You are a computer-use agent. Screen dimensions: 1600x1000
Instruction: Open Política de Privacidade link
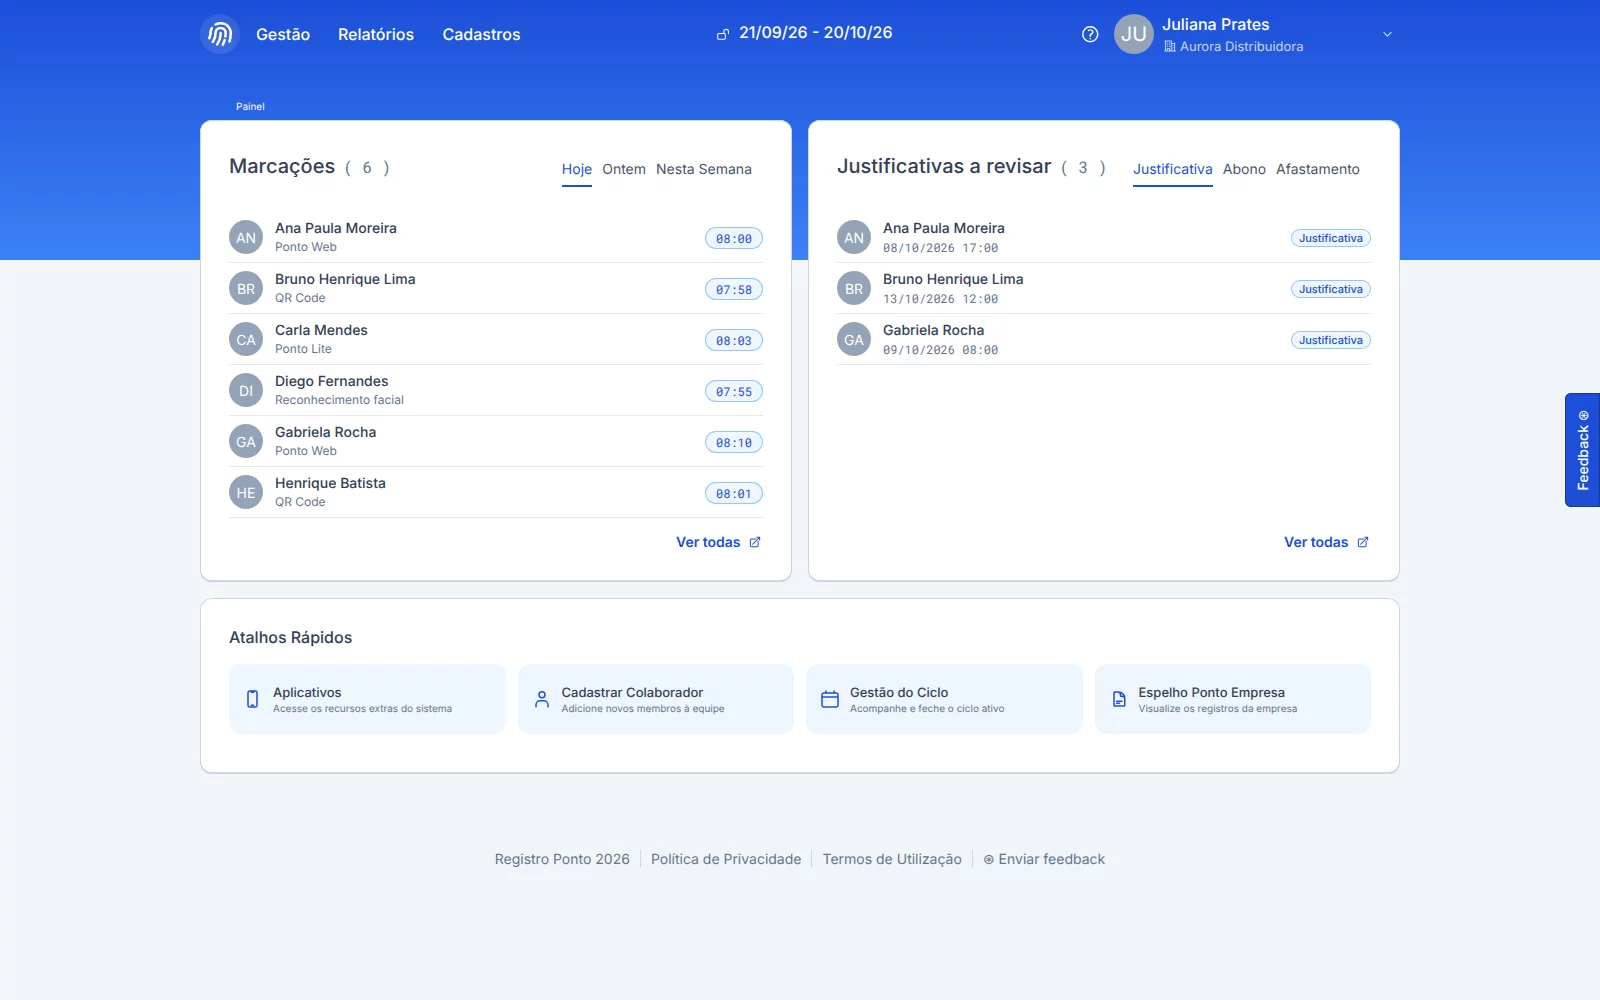726,859
